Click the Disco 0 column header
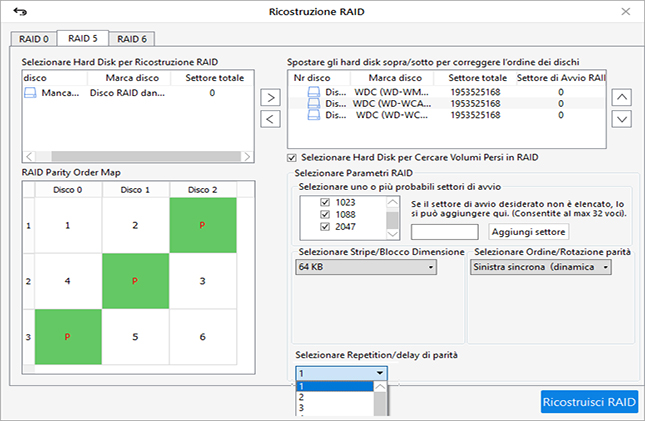645x421 pixels. (x=68, y=190)
